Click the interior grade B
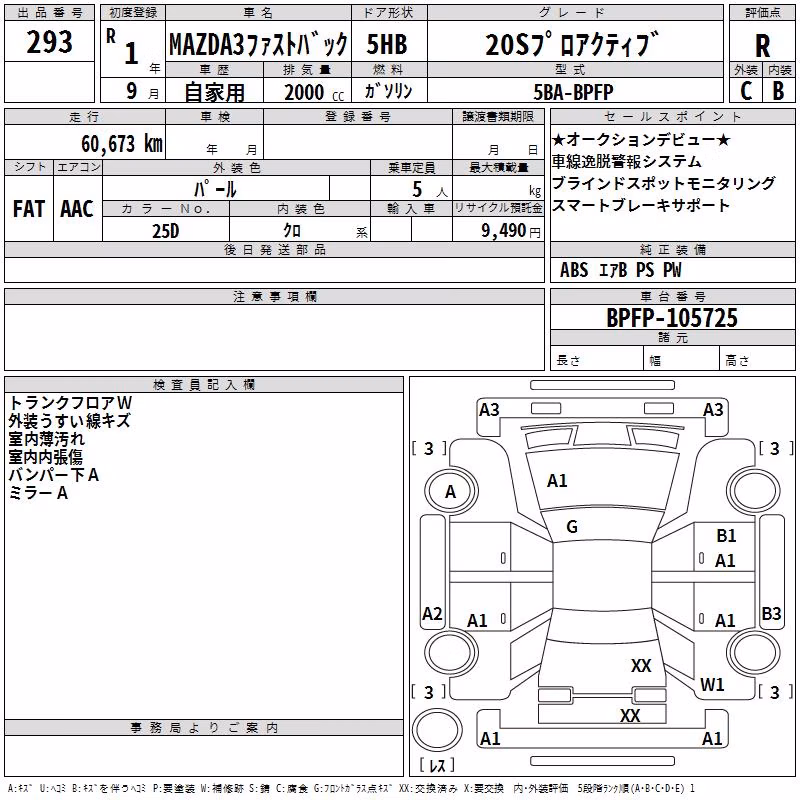Viewport: 800px width, 800px height. (778, 91)
